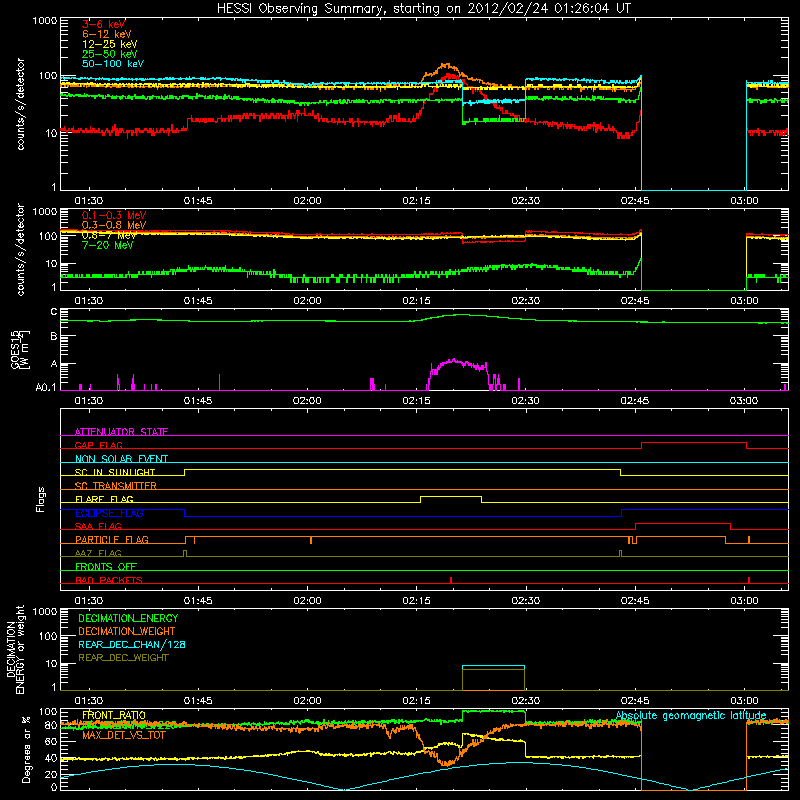Click the REAR_DEC_CHAN/128 legend label

132,644
